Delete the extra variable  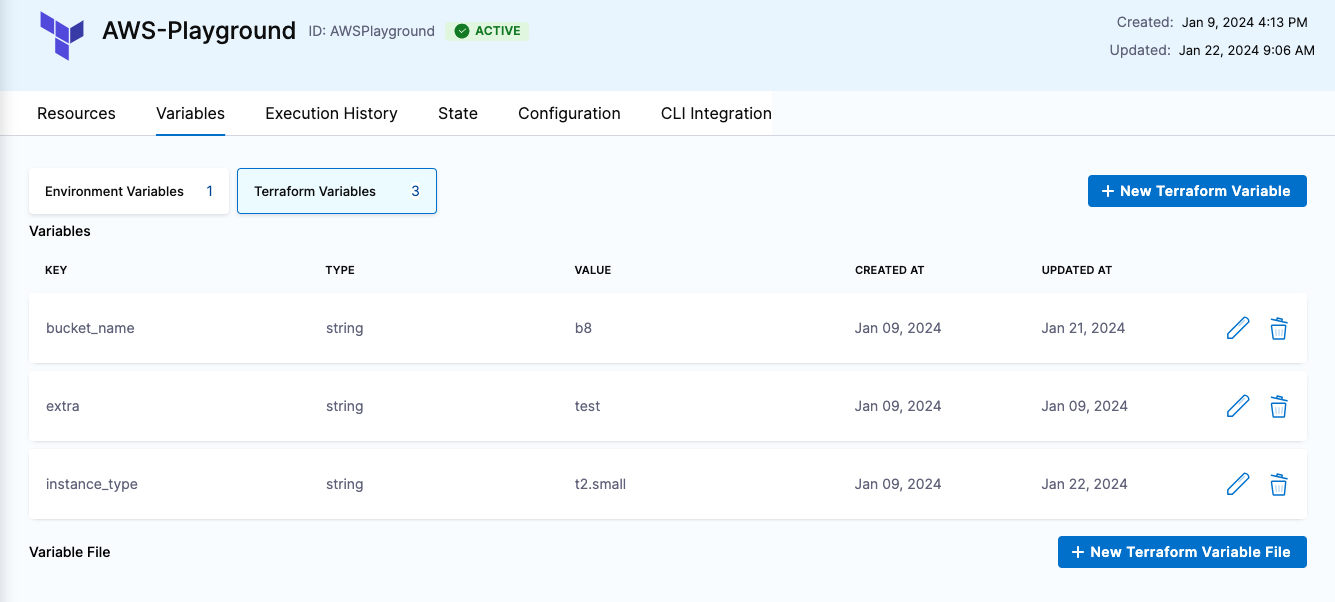(1278, 406)
